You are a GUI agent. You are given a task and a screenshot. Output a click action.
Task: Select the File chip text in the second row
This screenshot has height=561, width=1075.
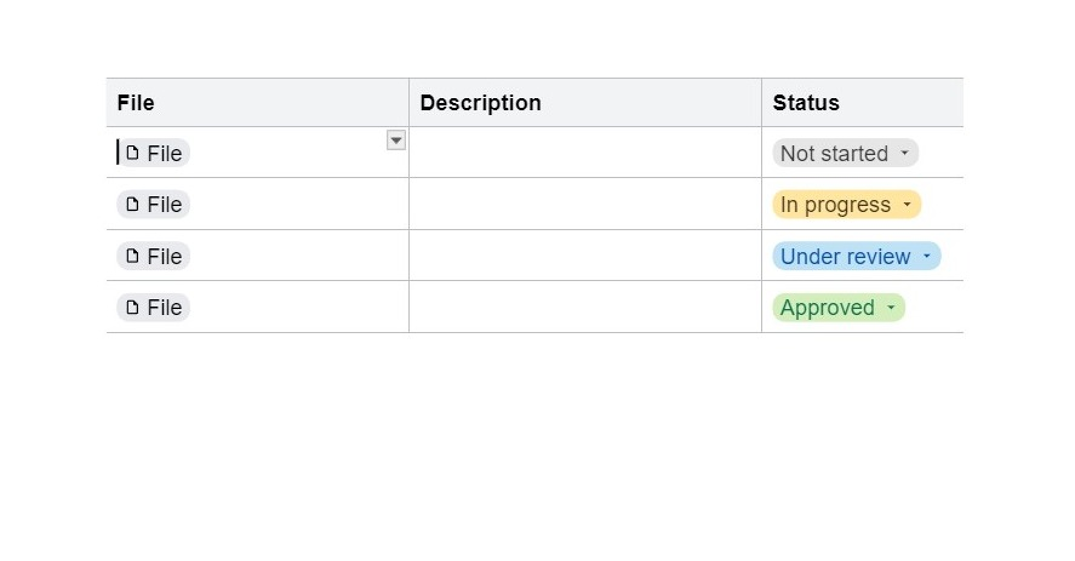pyautogui.click(x=165, y=204)
